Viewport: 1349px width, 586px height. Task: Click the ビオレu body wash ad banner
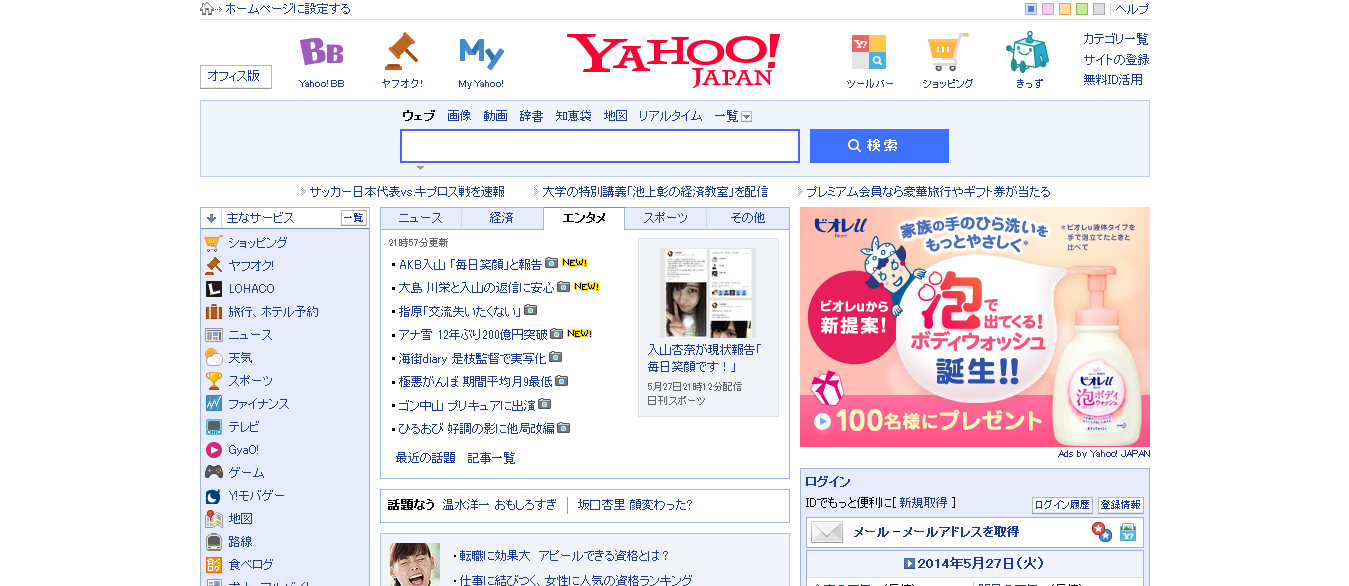tap(975, 327)
